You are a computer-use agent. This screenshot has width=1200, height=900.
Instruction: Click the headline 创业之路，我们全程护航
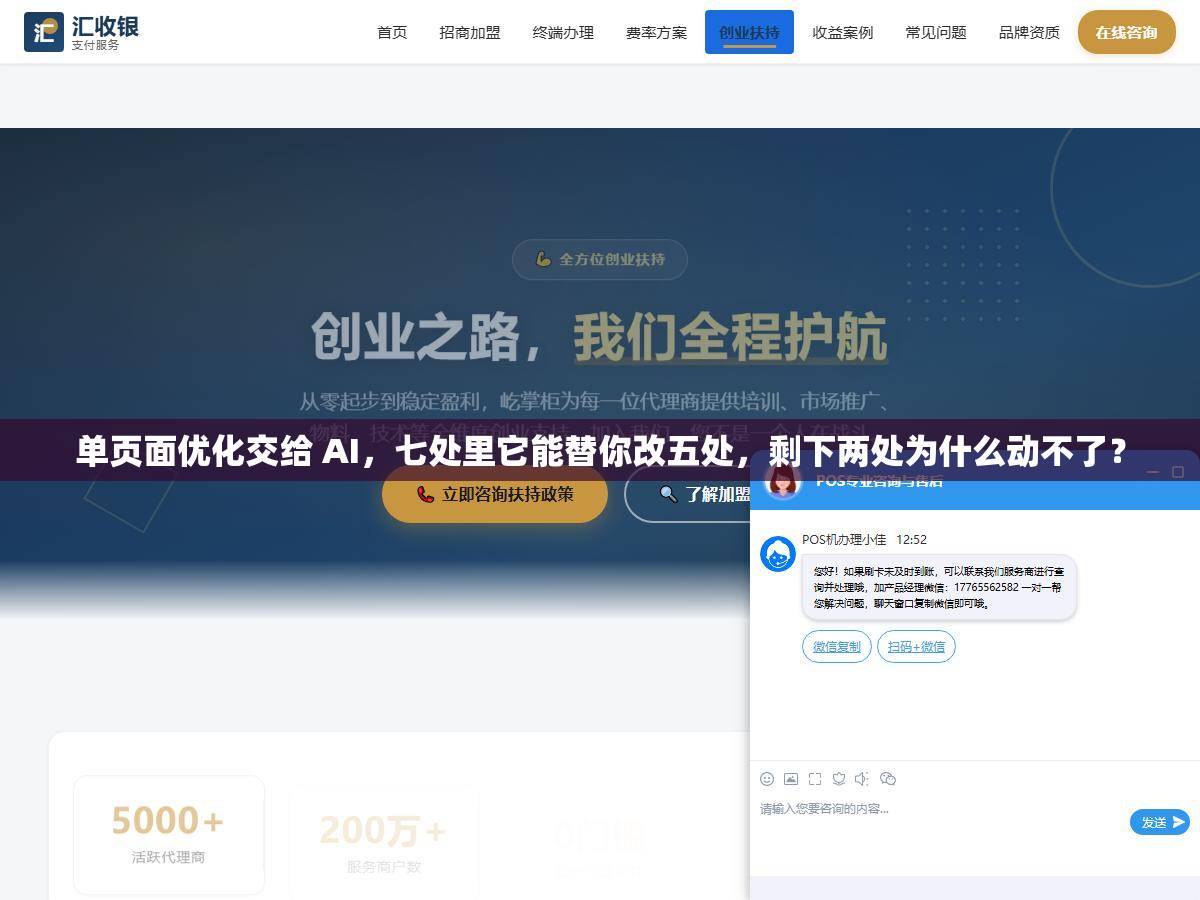599,337
